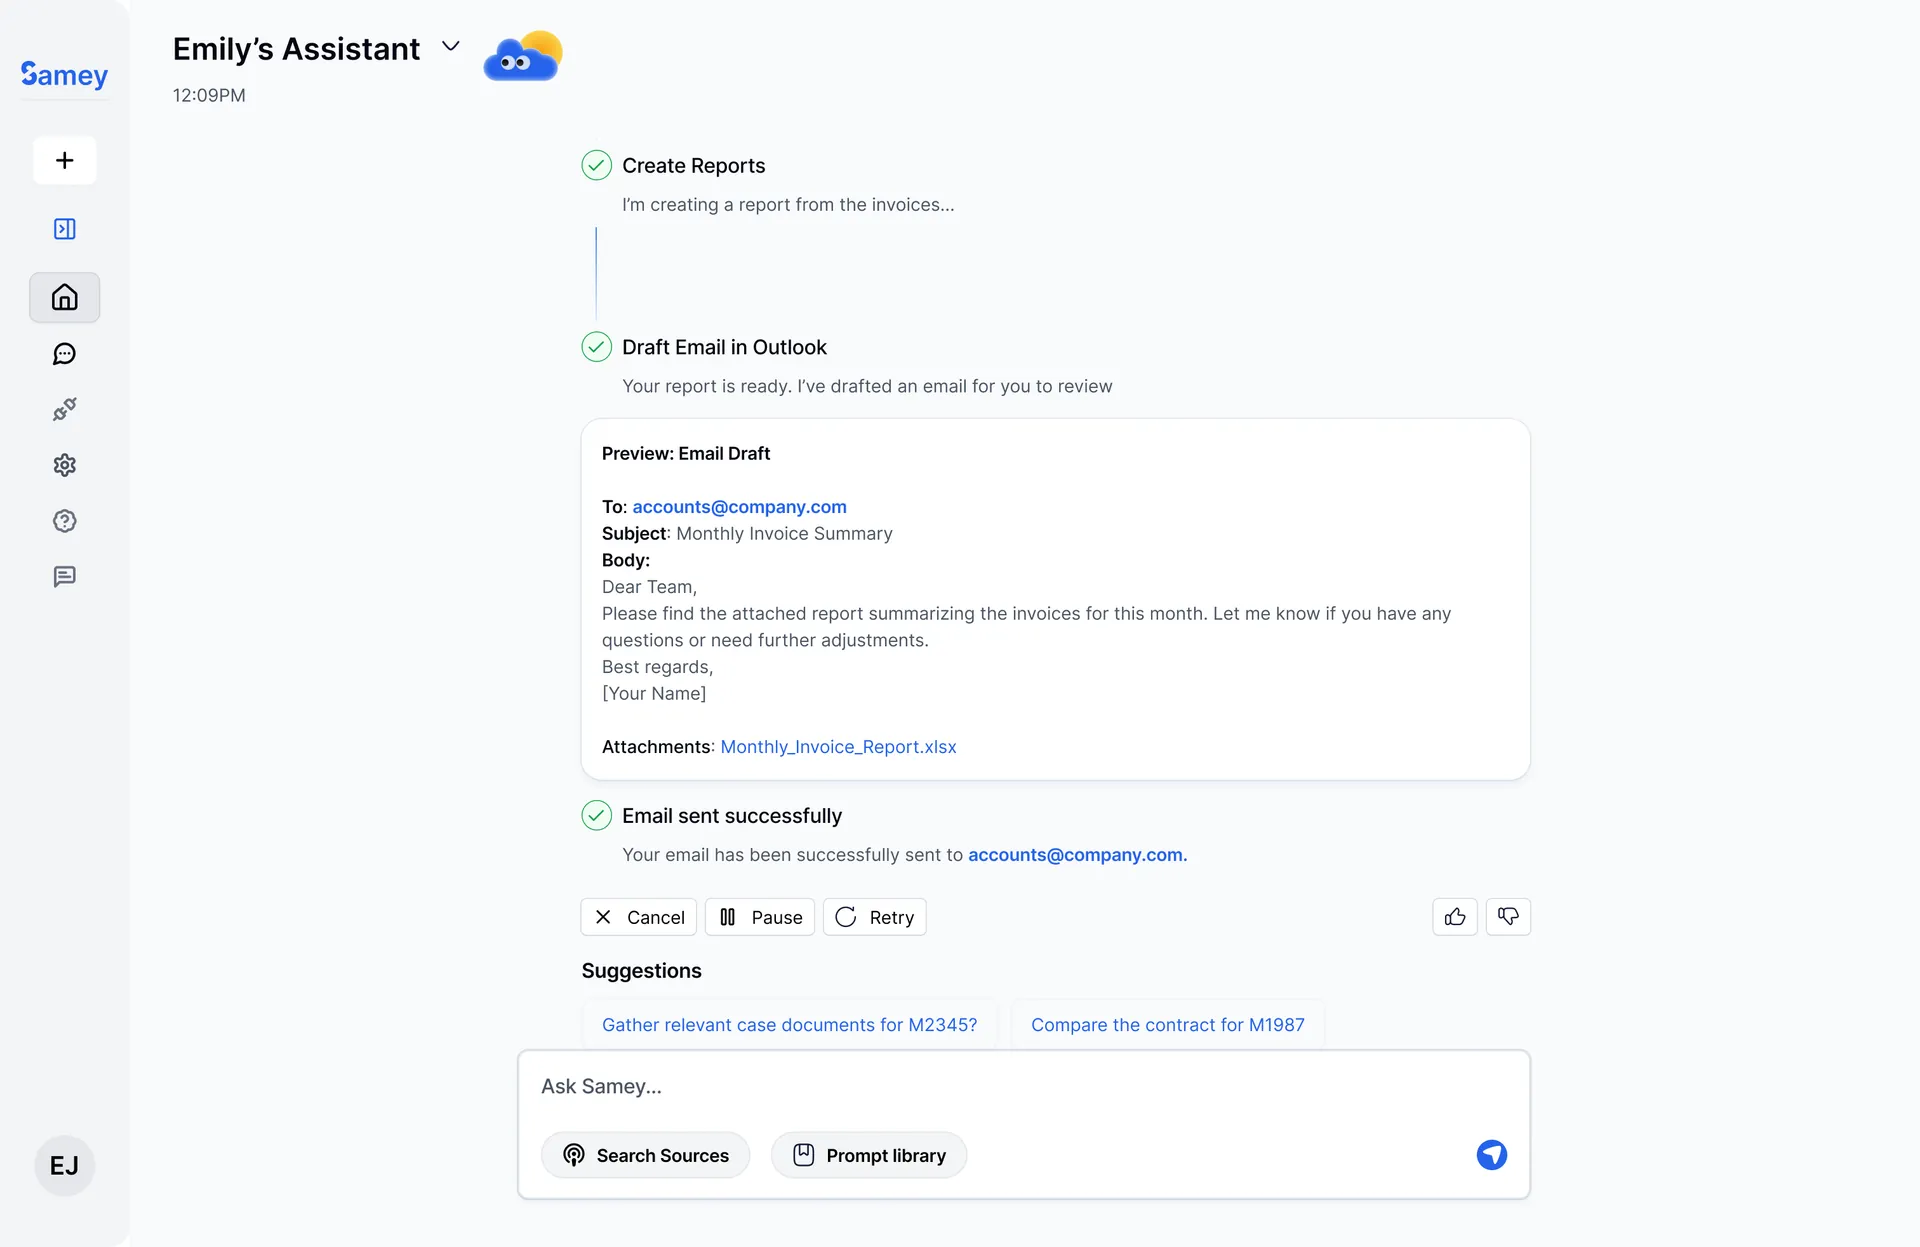Click the thumbs down feedback button
The height and width of the screenshot is (1247, 1920).
pos(1508,917)
